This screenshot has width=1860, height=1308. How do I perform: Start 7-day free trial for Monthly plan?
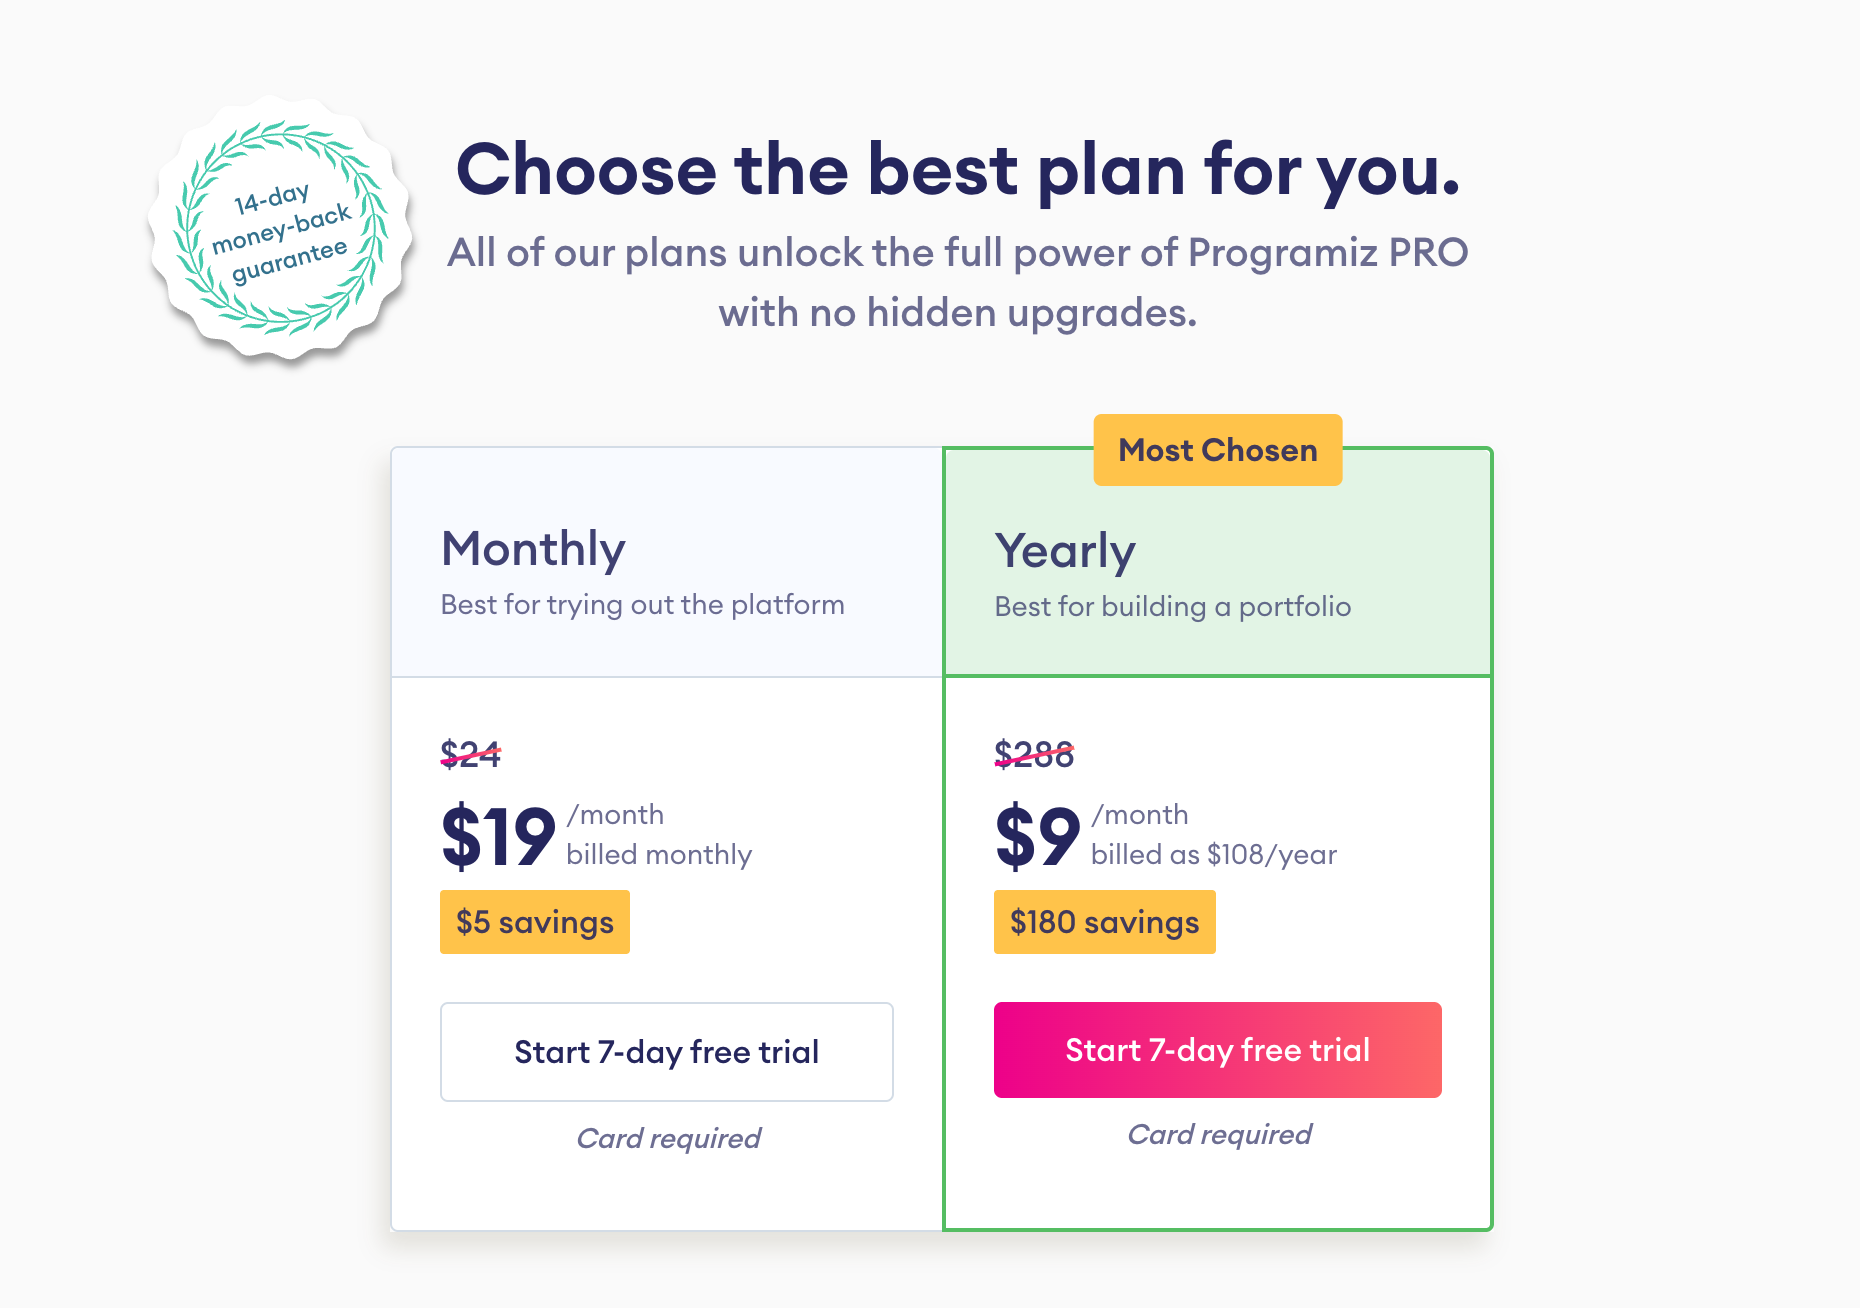point(666,1051)
